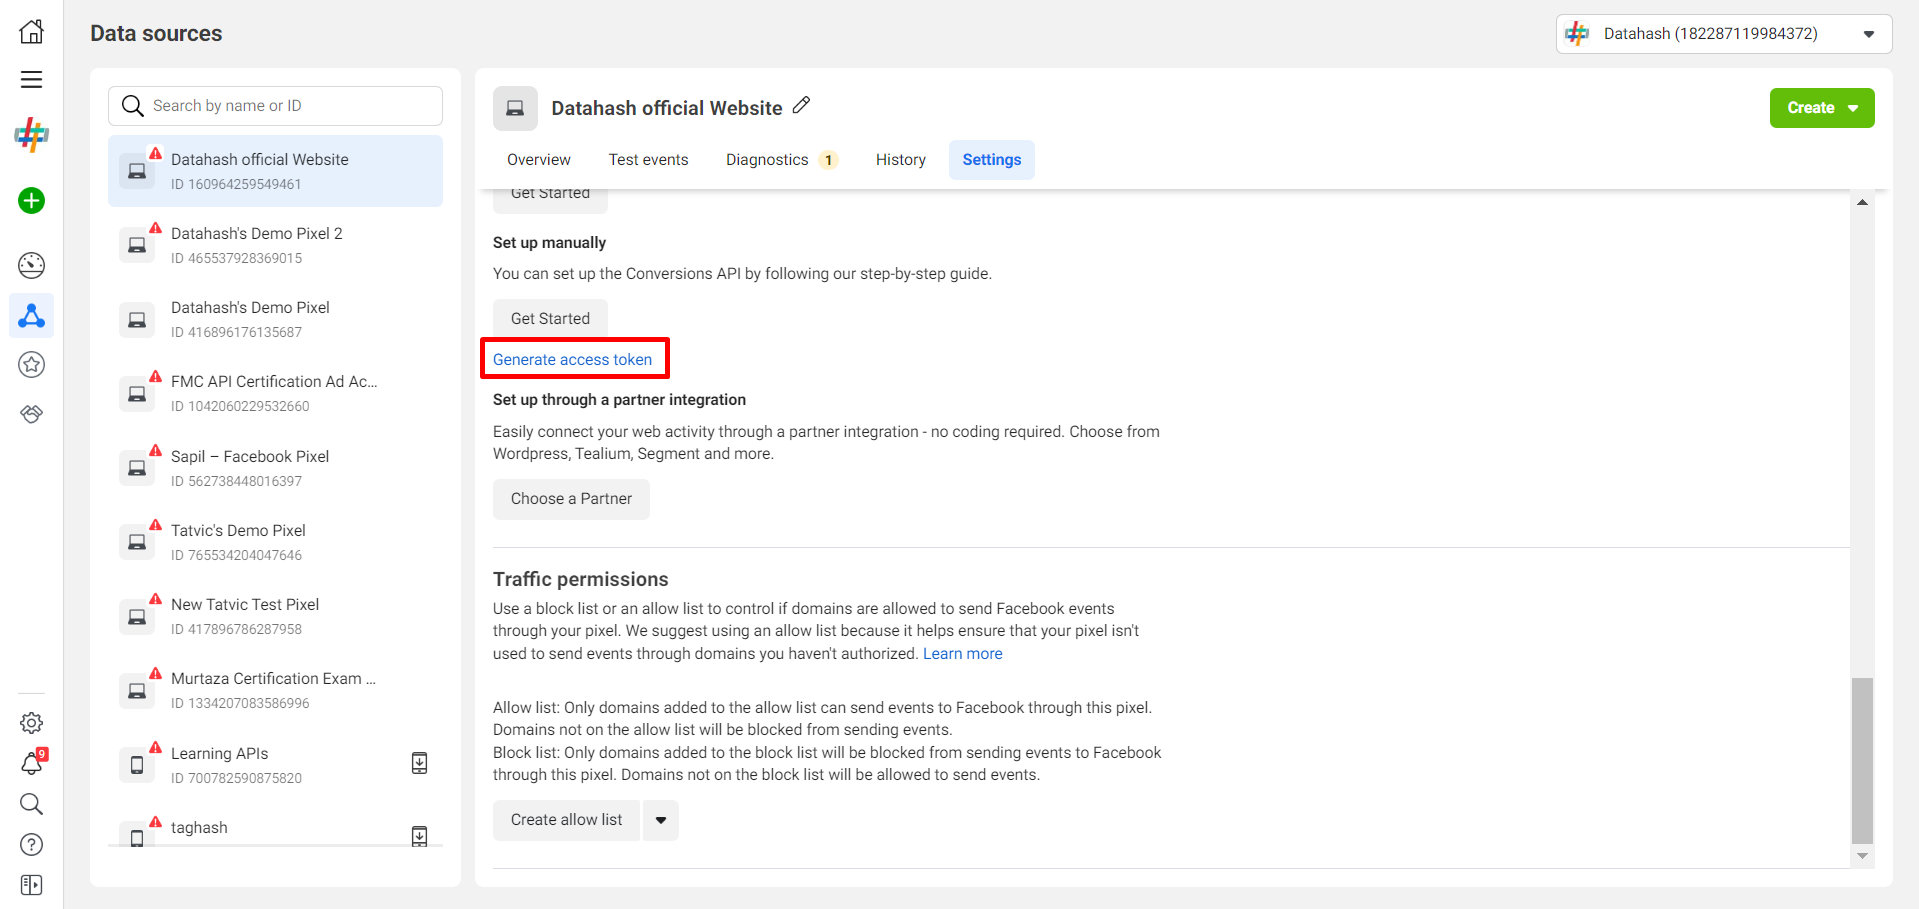Click the Create allow list button
Image resolution: width=1919 pixels, height=909 pixels.
[x=566, y=820]
